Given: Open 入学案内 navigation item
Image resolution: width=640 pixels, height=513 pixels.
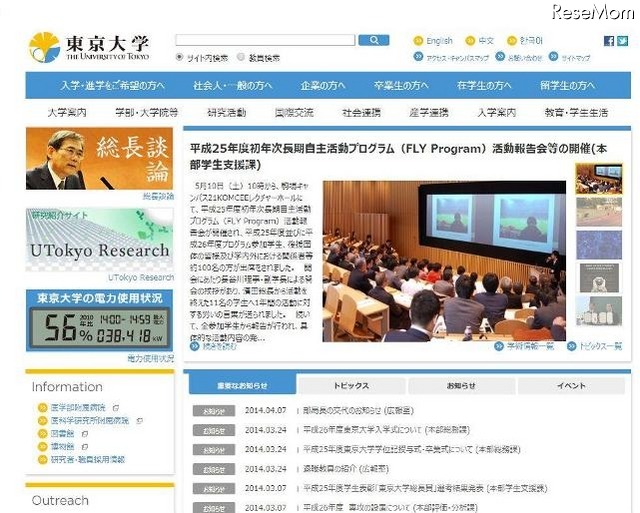Looking at the screenshot, I should click(497, 113).
